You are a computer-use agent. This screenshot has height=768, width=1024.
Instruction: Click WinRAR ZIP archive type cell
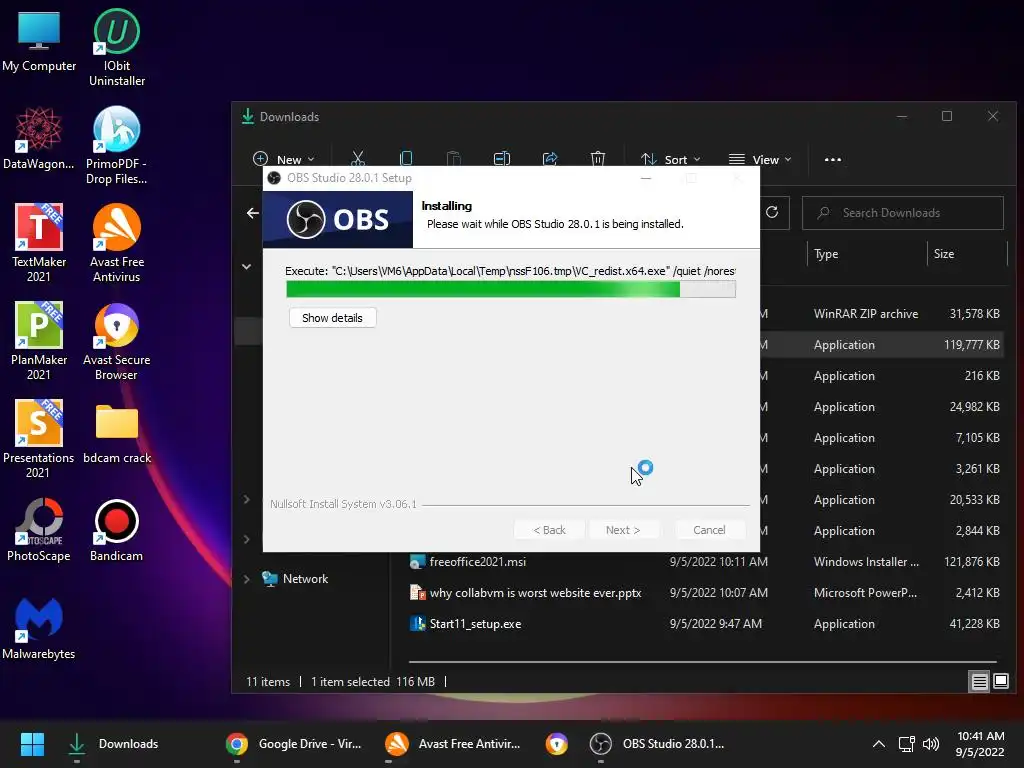click(x=865, y=313)
